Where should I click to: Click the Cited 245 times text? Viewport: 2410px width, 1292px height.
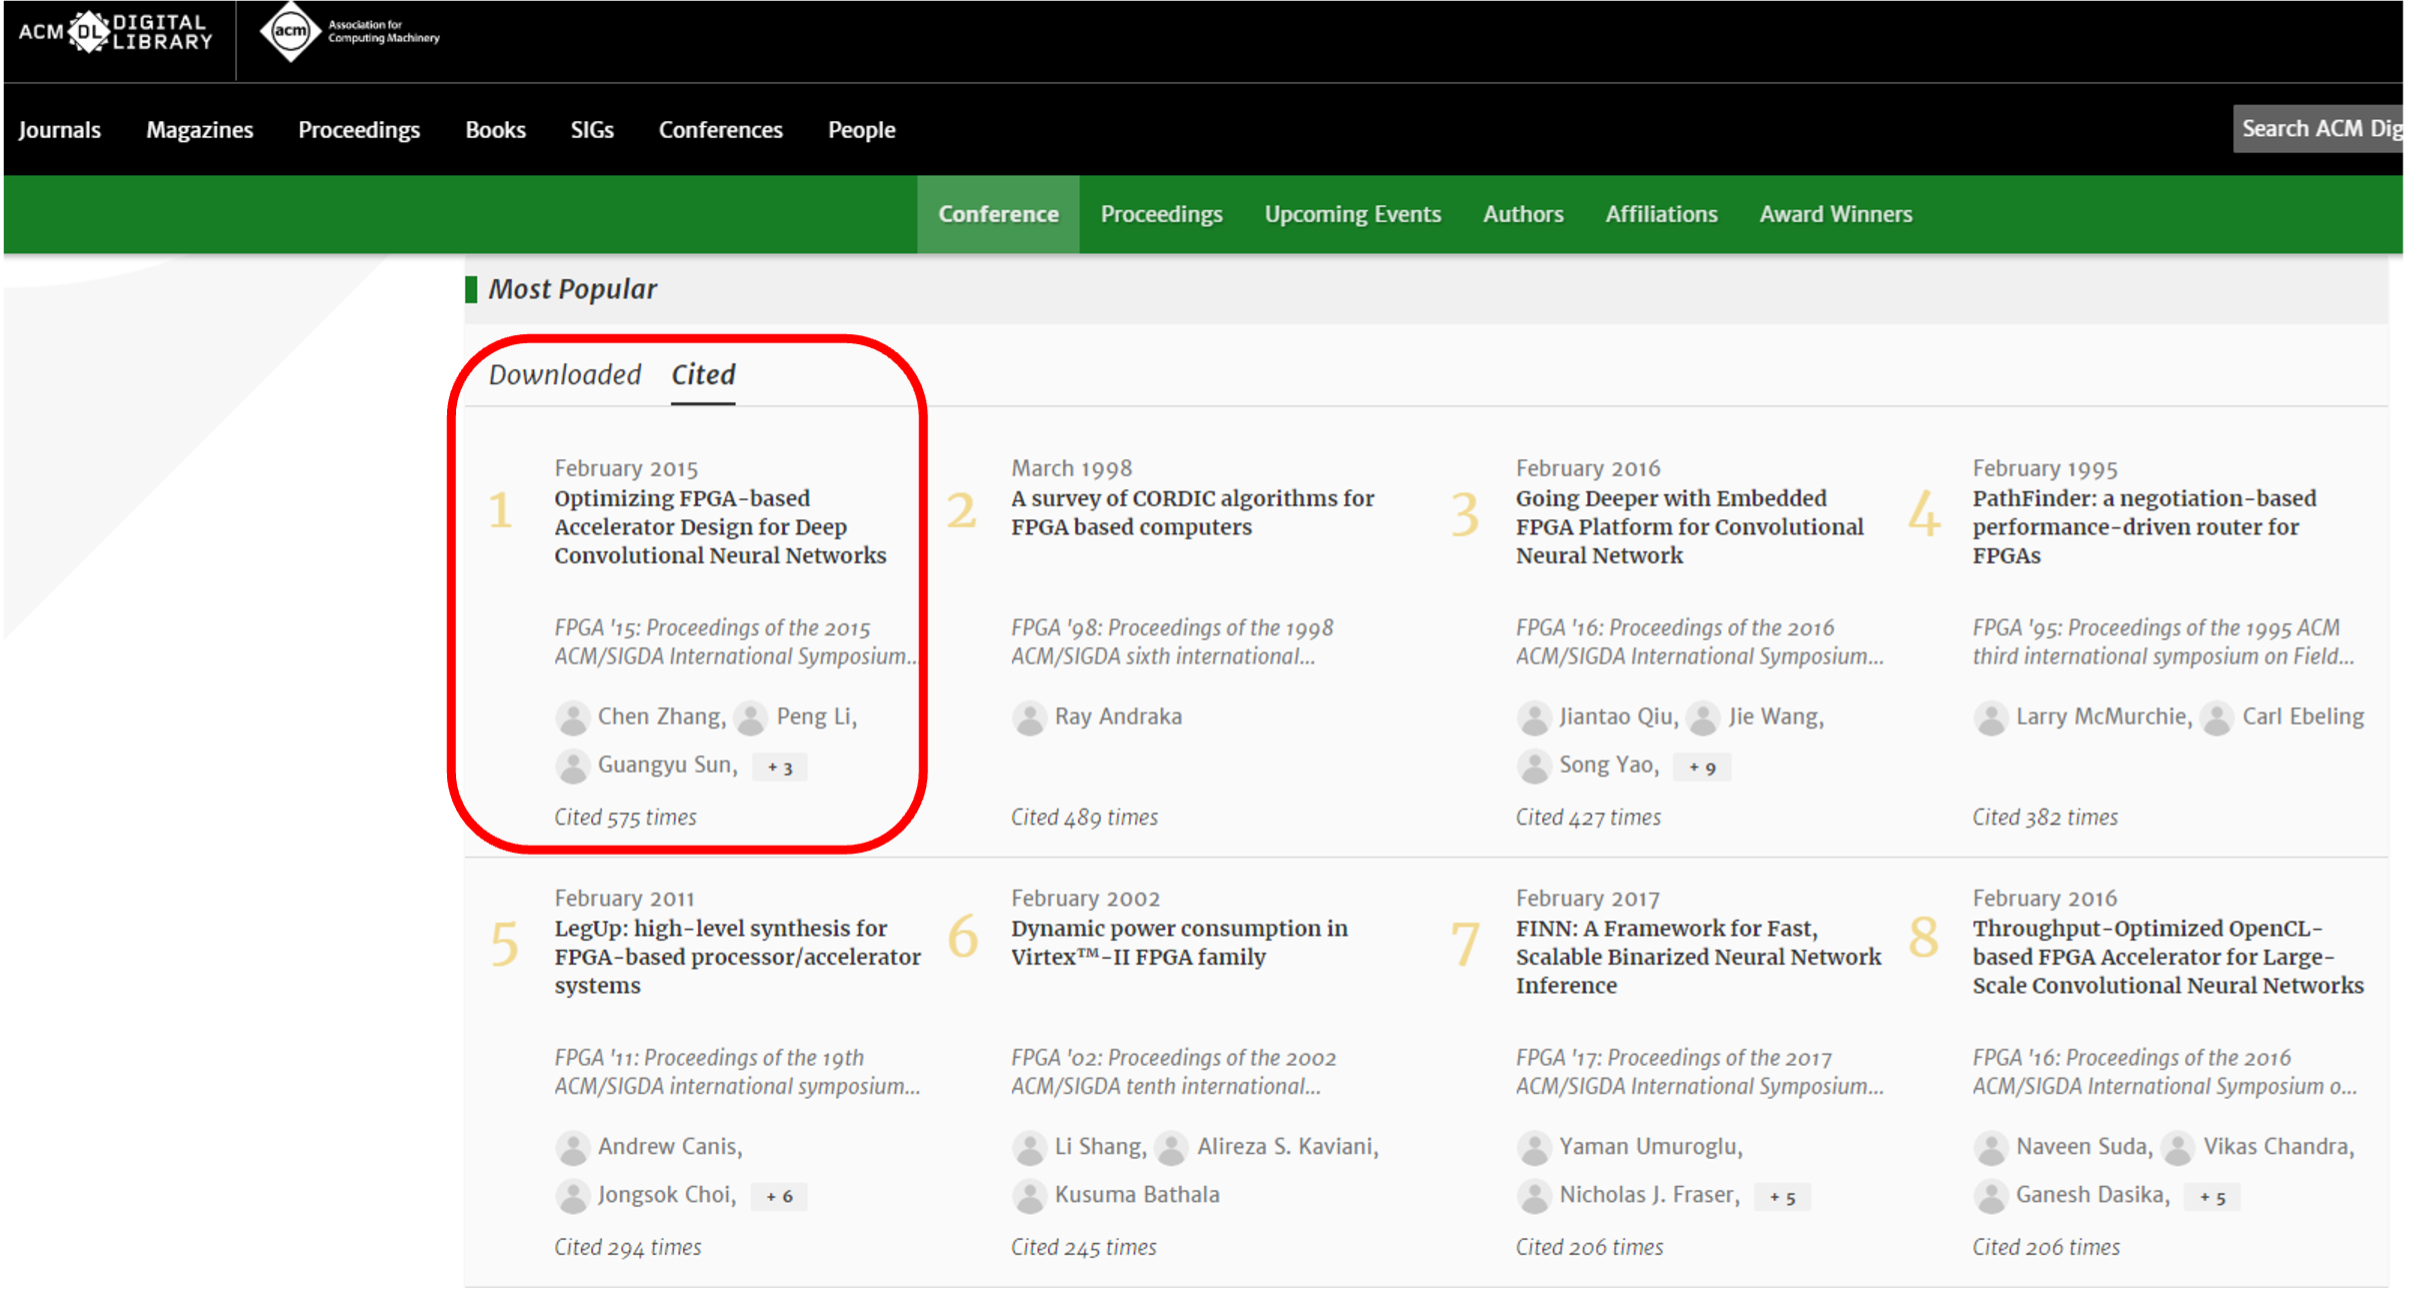1083,1247
